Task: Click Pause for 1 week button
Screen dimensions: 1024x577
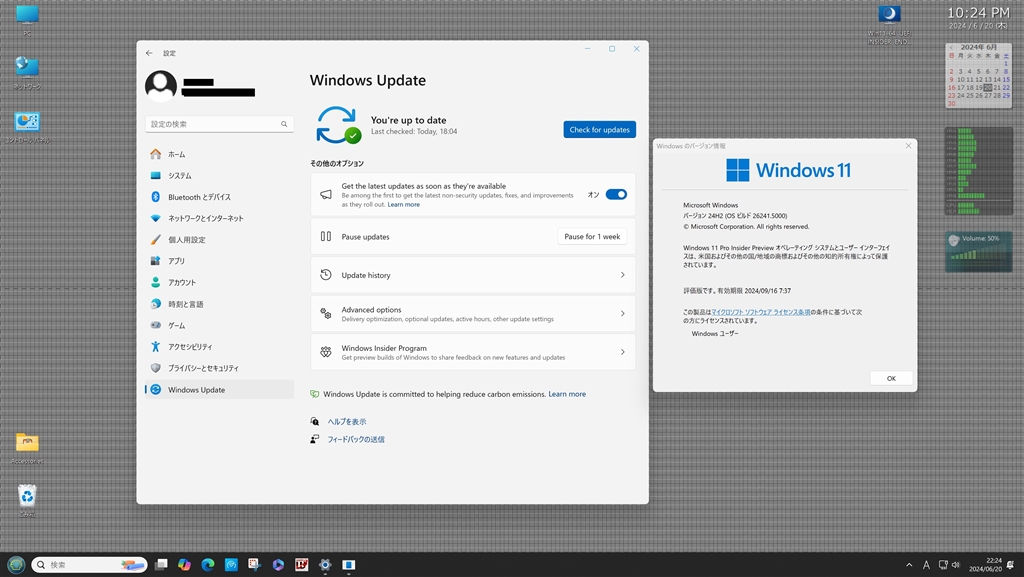Action: [592, 237]
